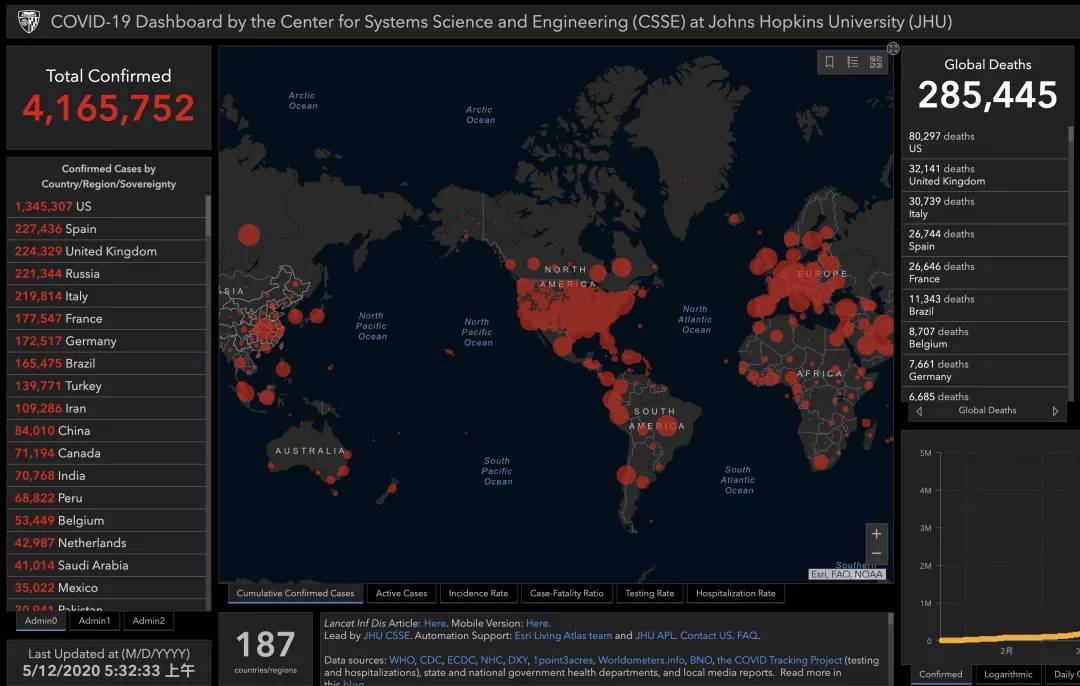Viewport: 1080px width, 686px height.
Task: Switch to the Admin2 level tab
Action: (x=149, y=621)
